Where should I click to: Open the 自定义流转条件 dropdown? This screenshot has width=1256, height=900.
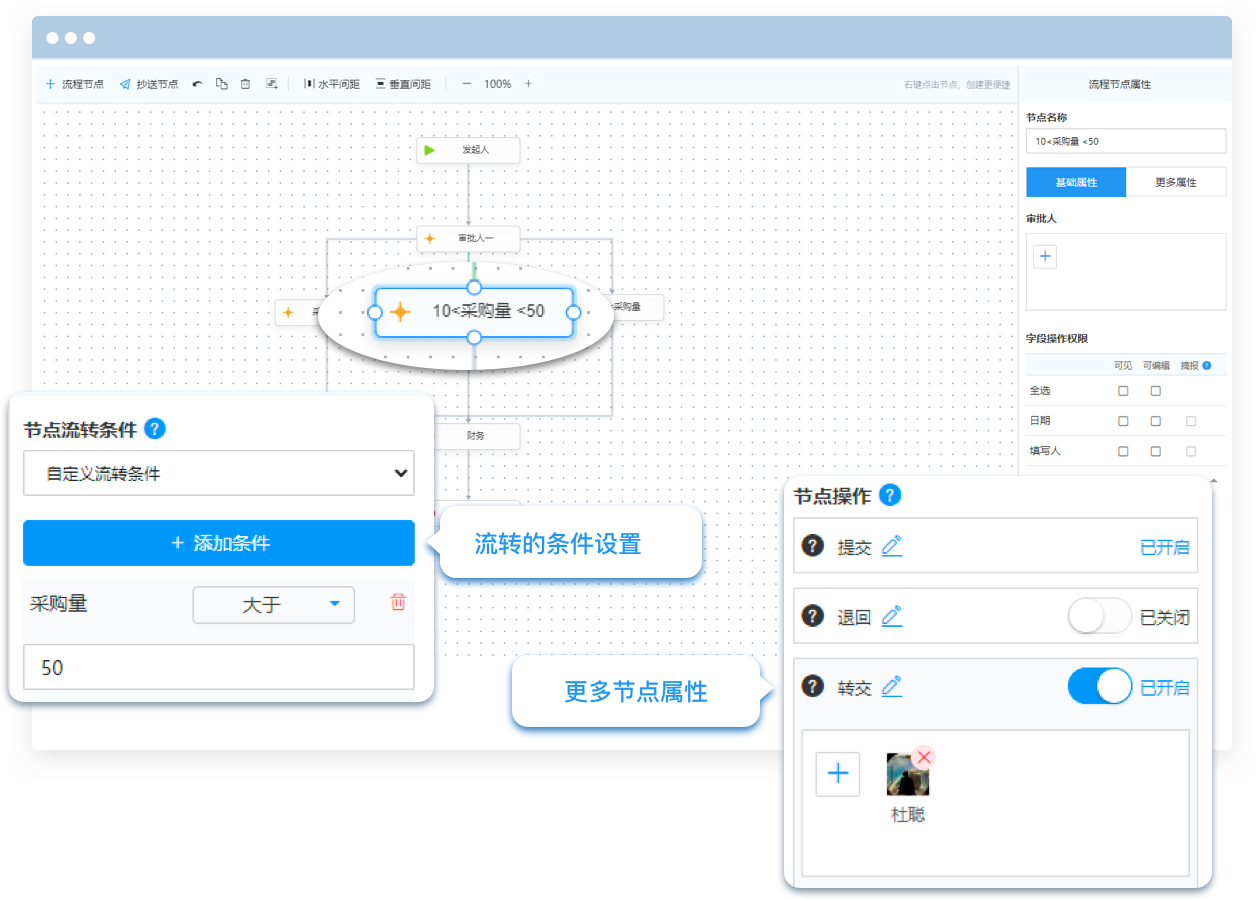point(219,473)
